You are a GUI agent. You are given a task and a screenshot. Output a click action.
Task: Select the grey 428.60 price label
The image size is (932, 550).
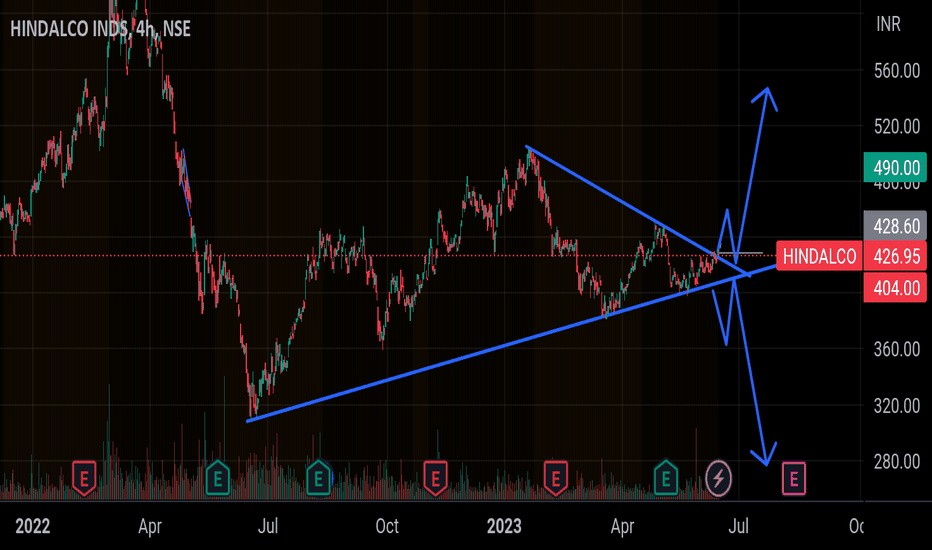point(895,226)
